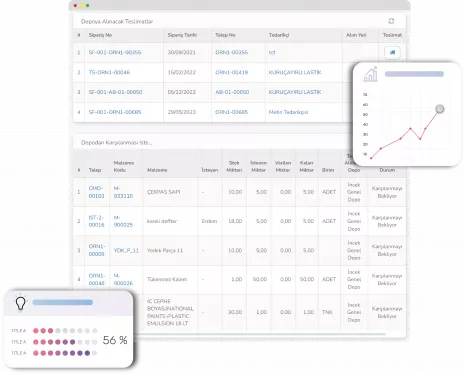Click the delivery truck button for SF-001-ORN1-00355

coord(392,52)
